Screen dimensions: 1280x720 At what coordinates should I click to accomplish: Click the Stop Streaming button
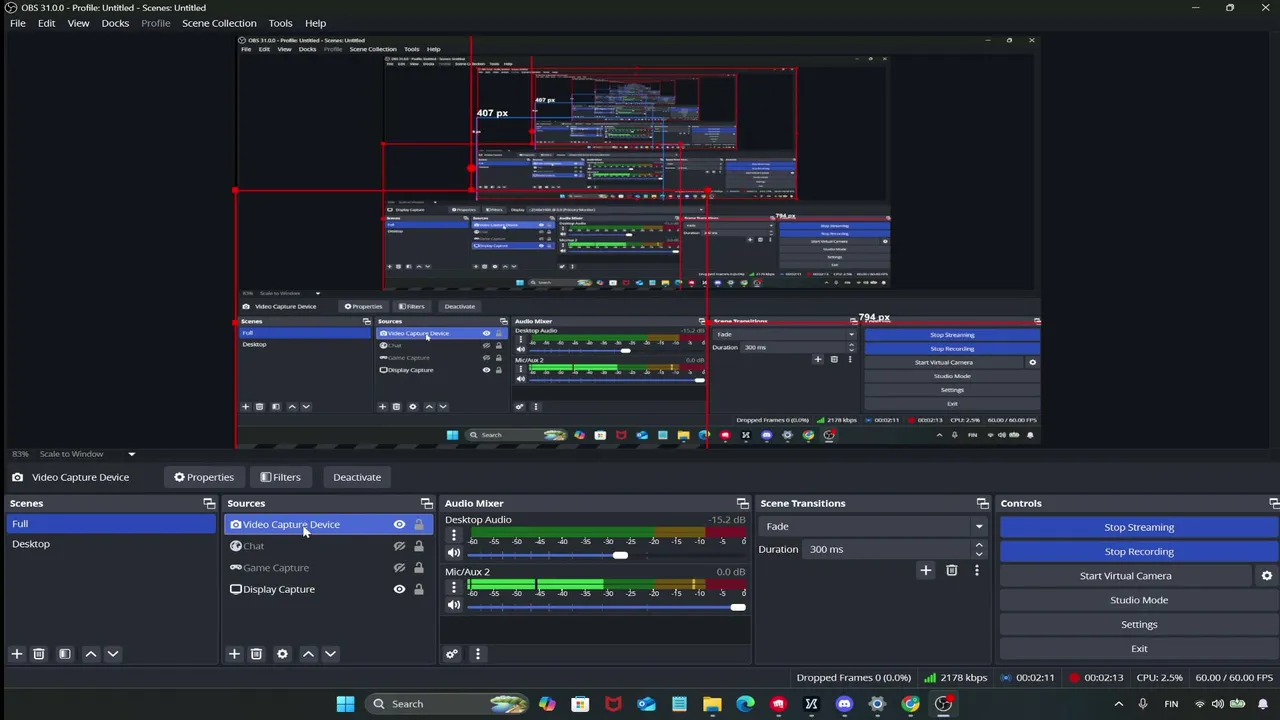[1139, 527]
